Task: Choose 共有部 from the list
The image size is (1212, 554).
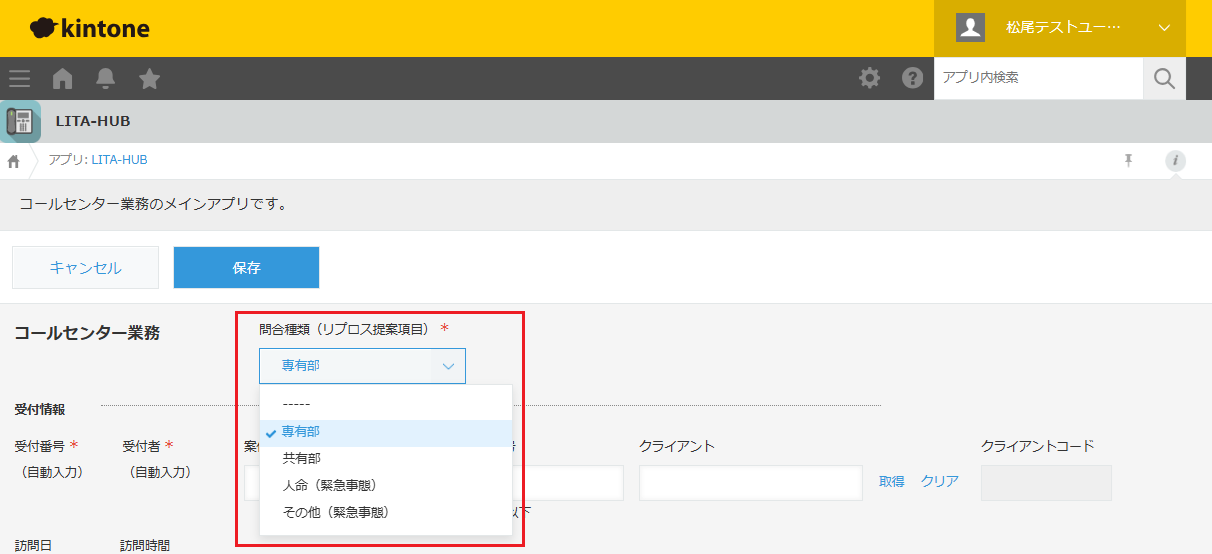Action: (x=301, y=459)
